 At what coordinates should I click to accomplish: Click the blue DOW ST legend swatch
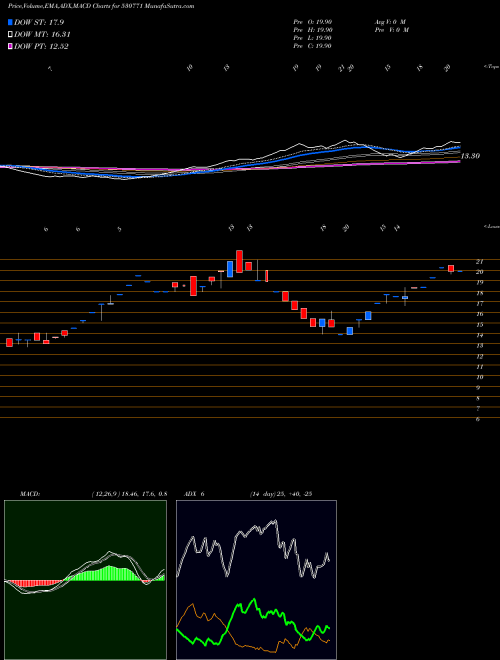(11, 22)
